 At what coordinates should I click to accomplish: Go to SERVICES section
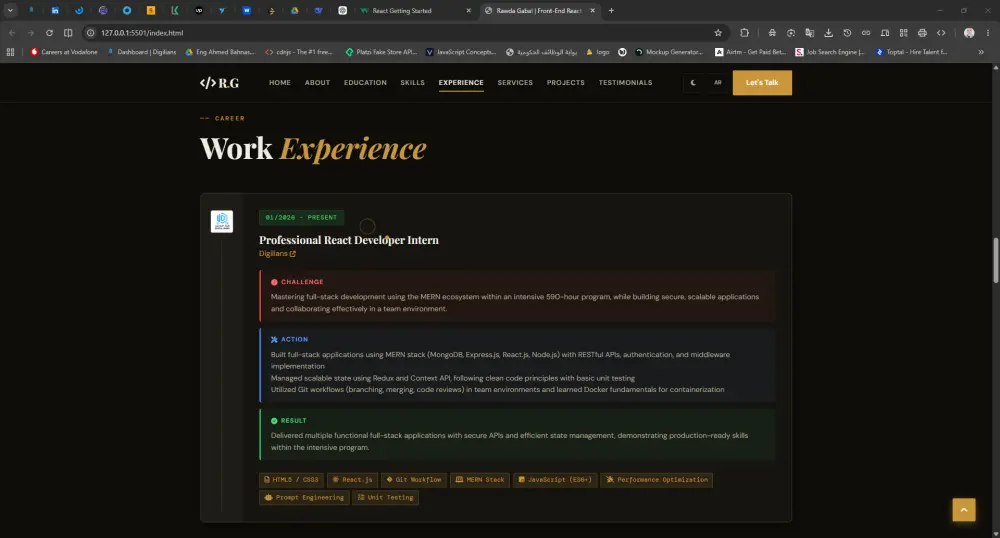point(515,83)
